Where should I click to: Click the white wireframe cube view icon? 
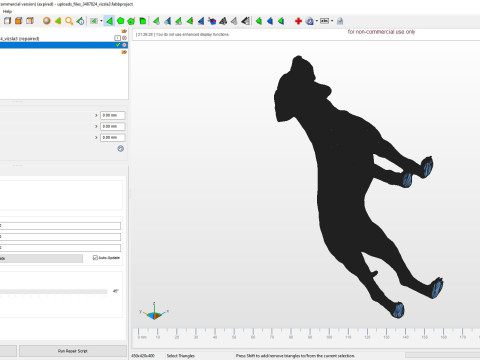(x=7, y=21)
